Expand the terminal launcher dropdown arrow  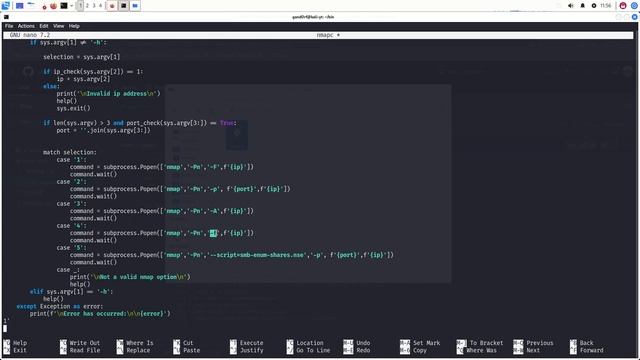(71, 6)
